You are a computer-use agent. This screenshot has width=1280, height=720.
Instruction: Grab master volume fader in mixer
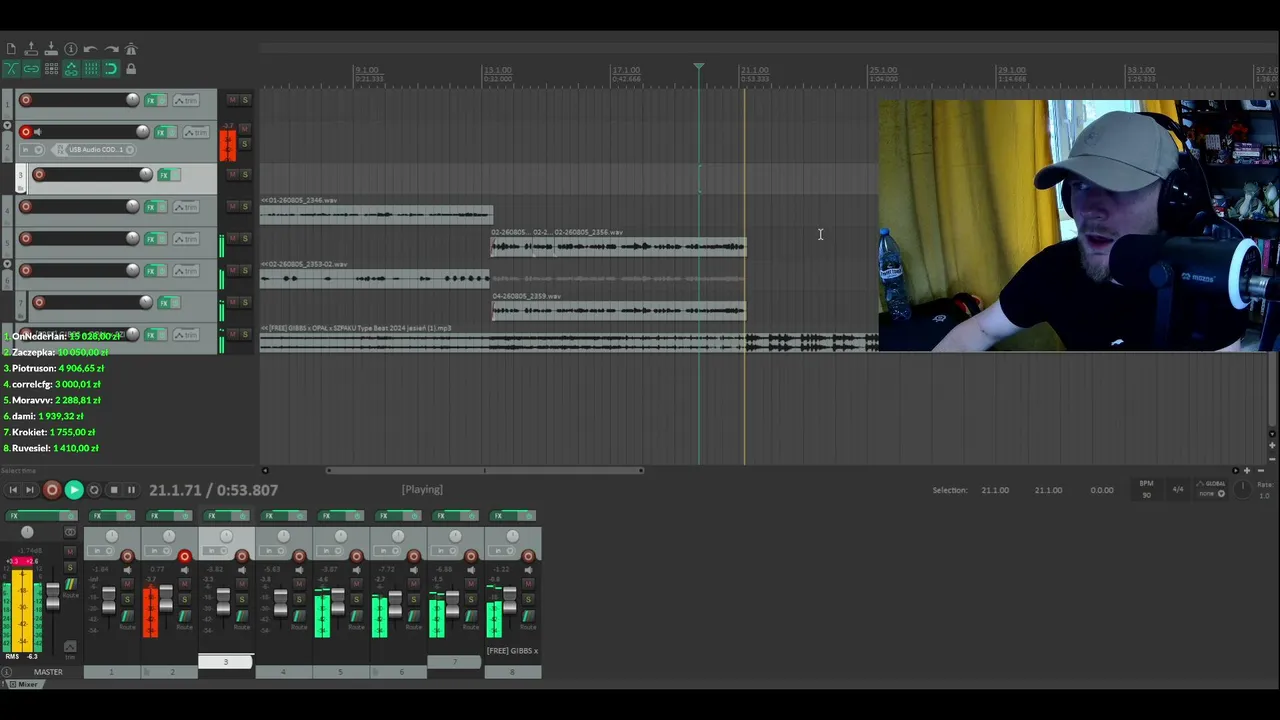(x=52, y=596)
